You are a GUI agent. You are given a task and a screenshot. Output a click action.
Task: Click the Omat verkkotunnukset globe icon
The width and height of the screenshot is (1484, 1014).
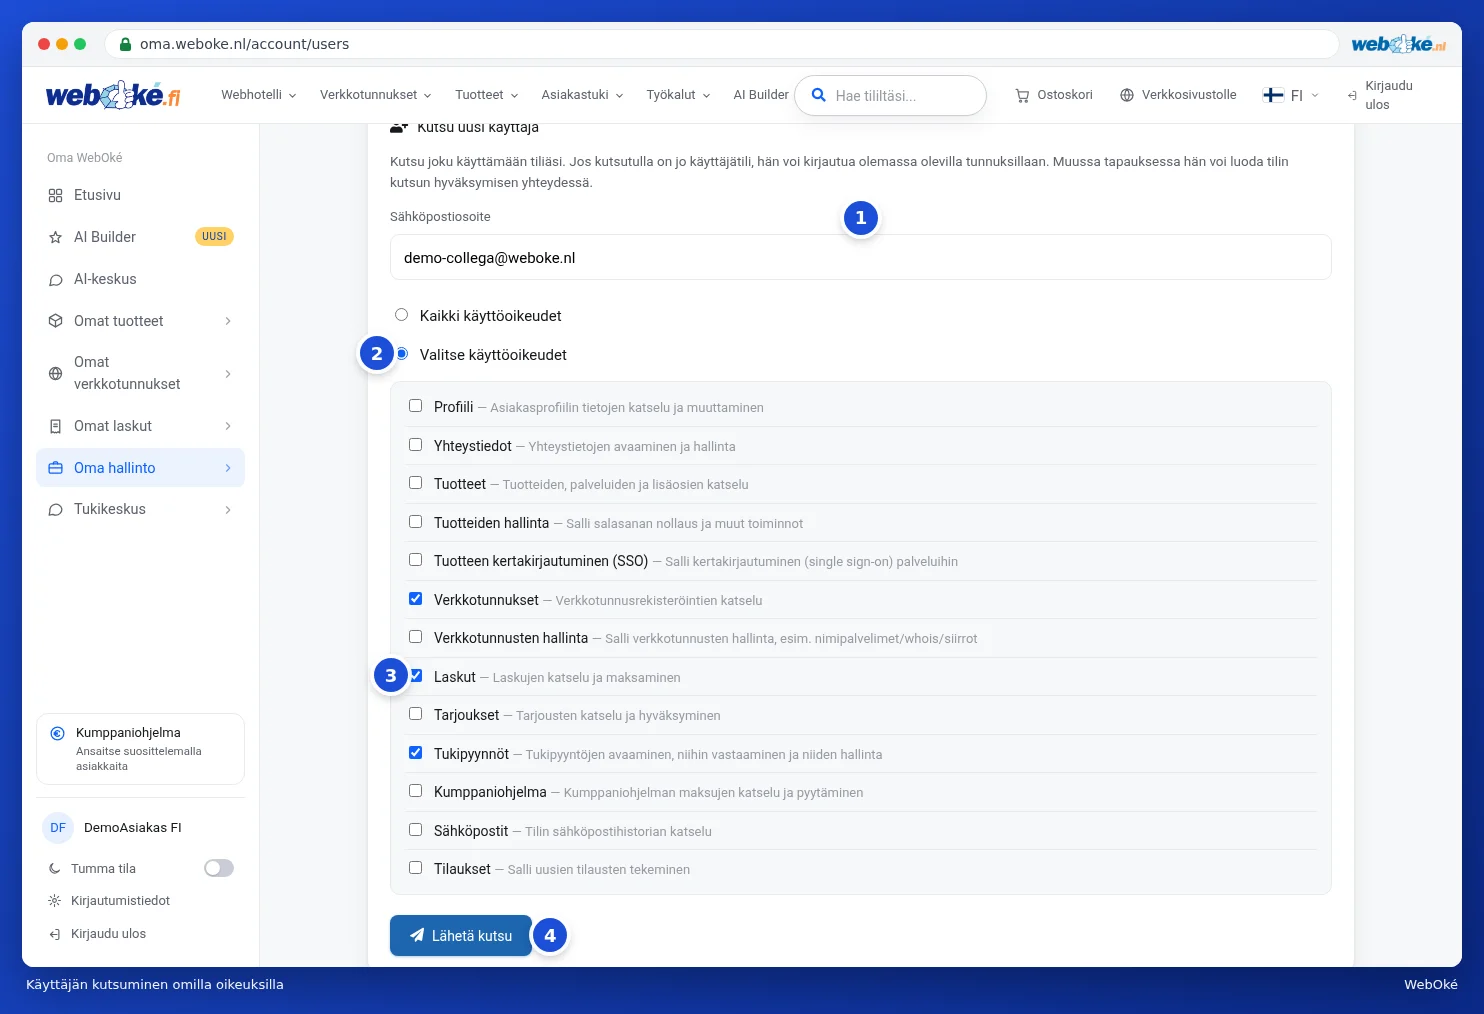tap(56, 373)
